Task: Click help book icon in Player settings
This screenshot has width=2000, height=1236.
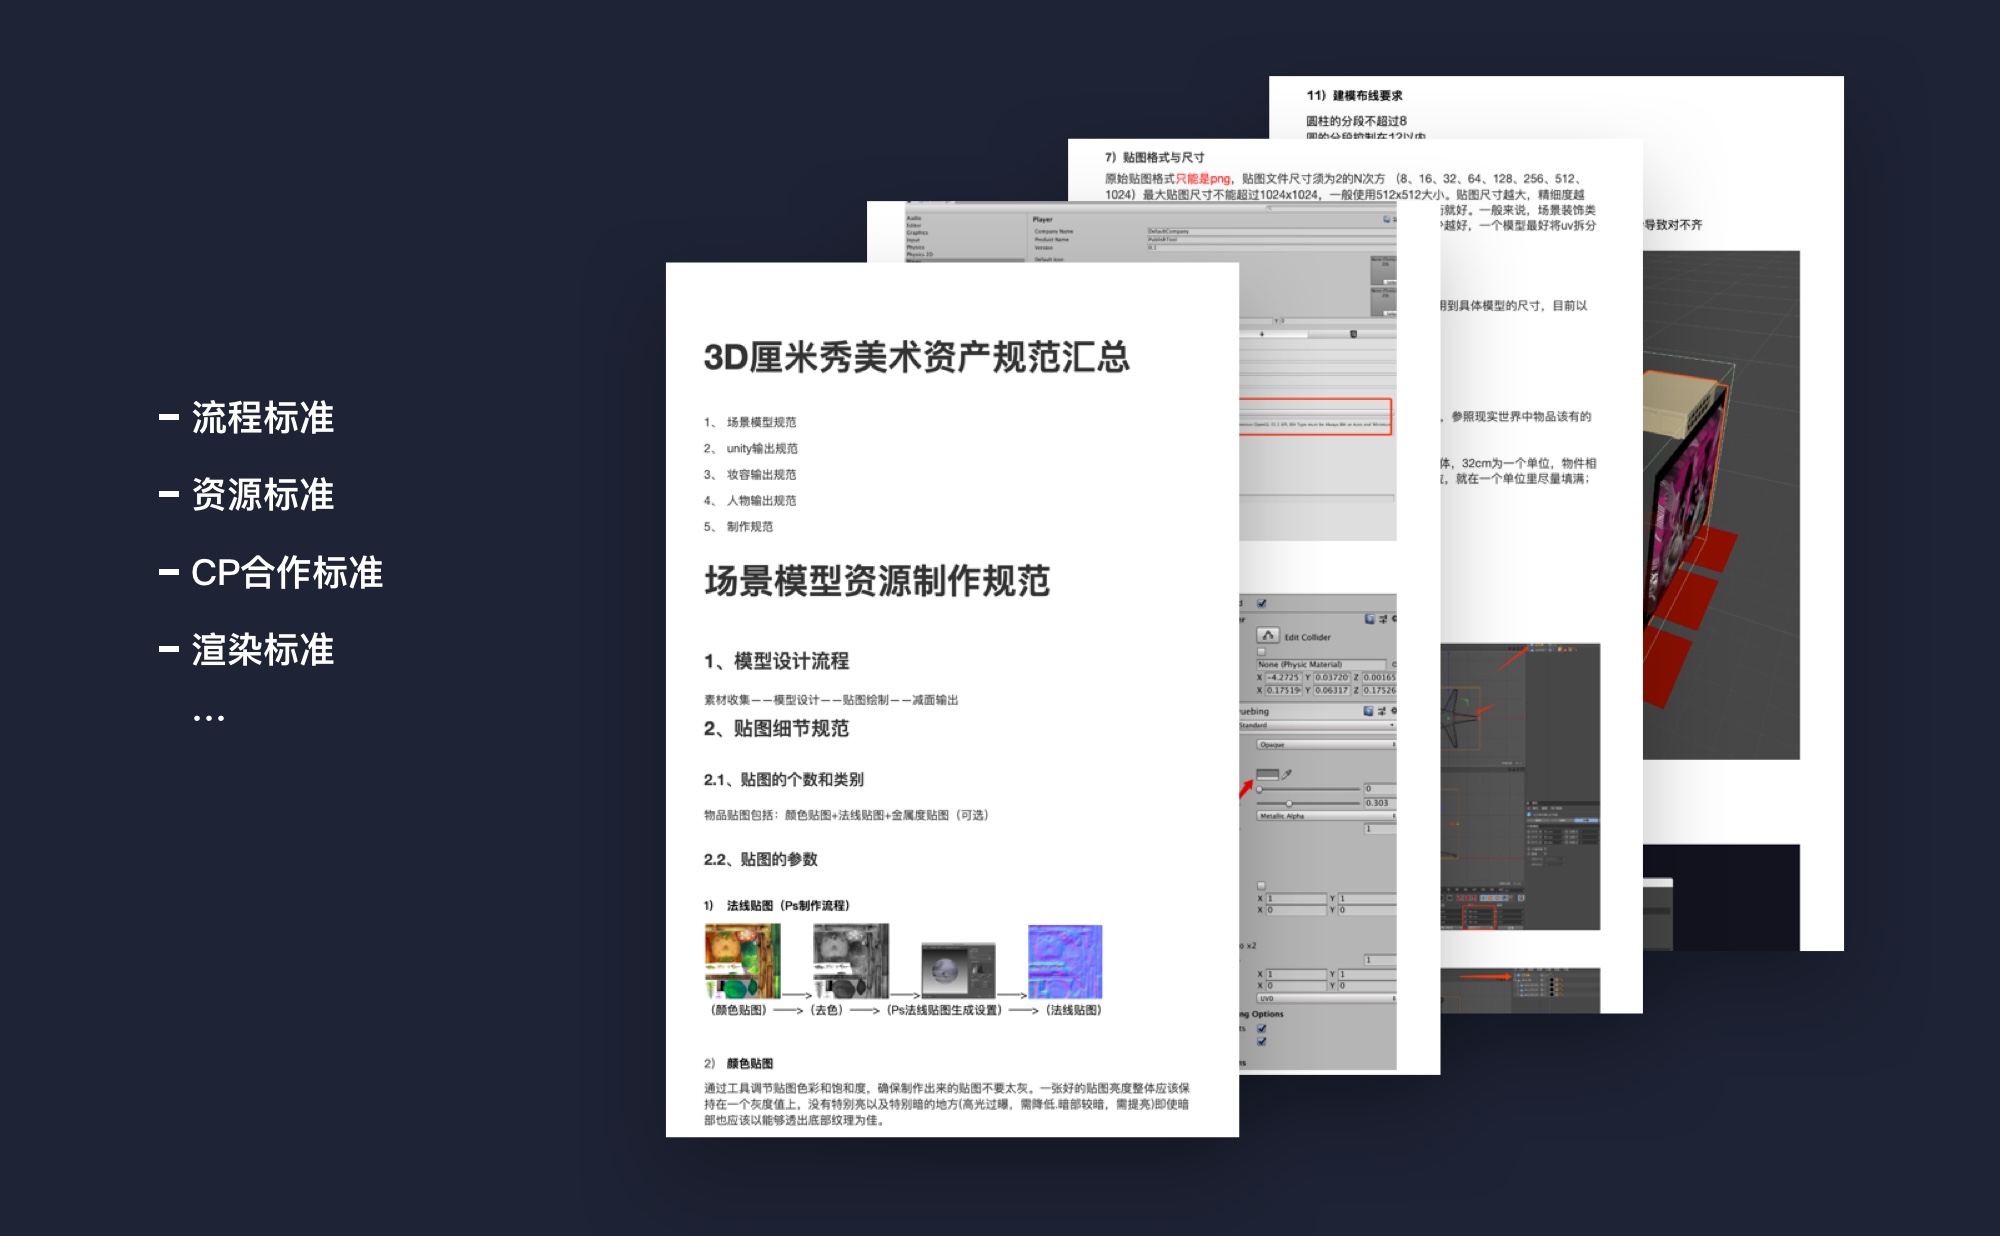Action: [x=1386, y=219]
